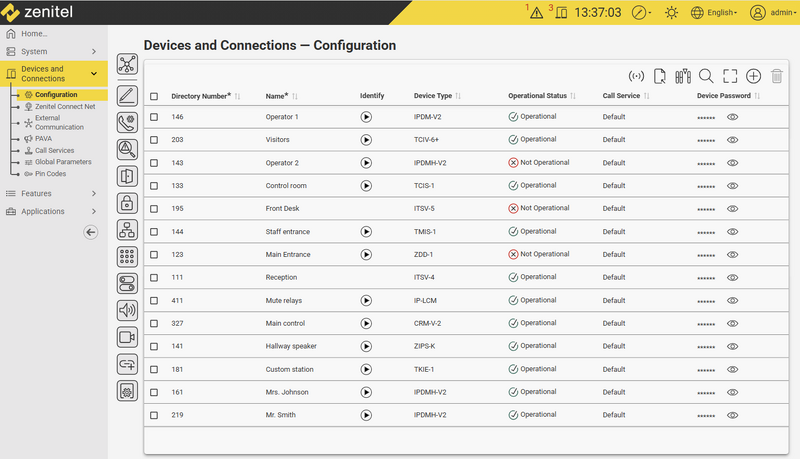800x459 pixels.
Task: Open Zenitel Connect Net submenu item
Action: [x=65, y=107]
